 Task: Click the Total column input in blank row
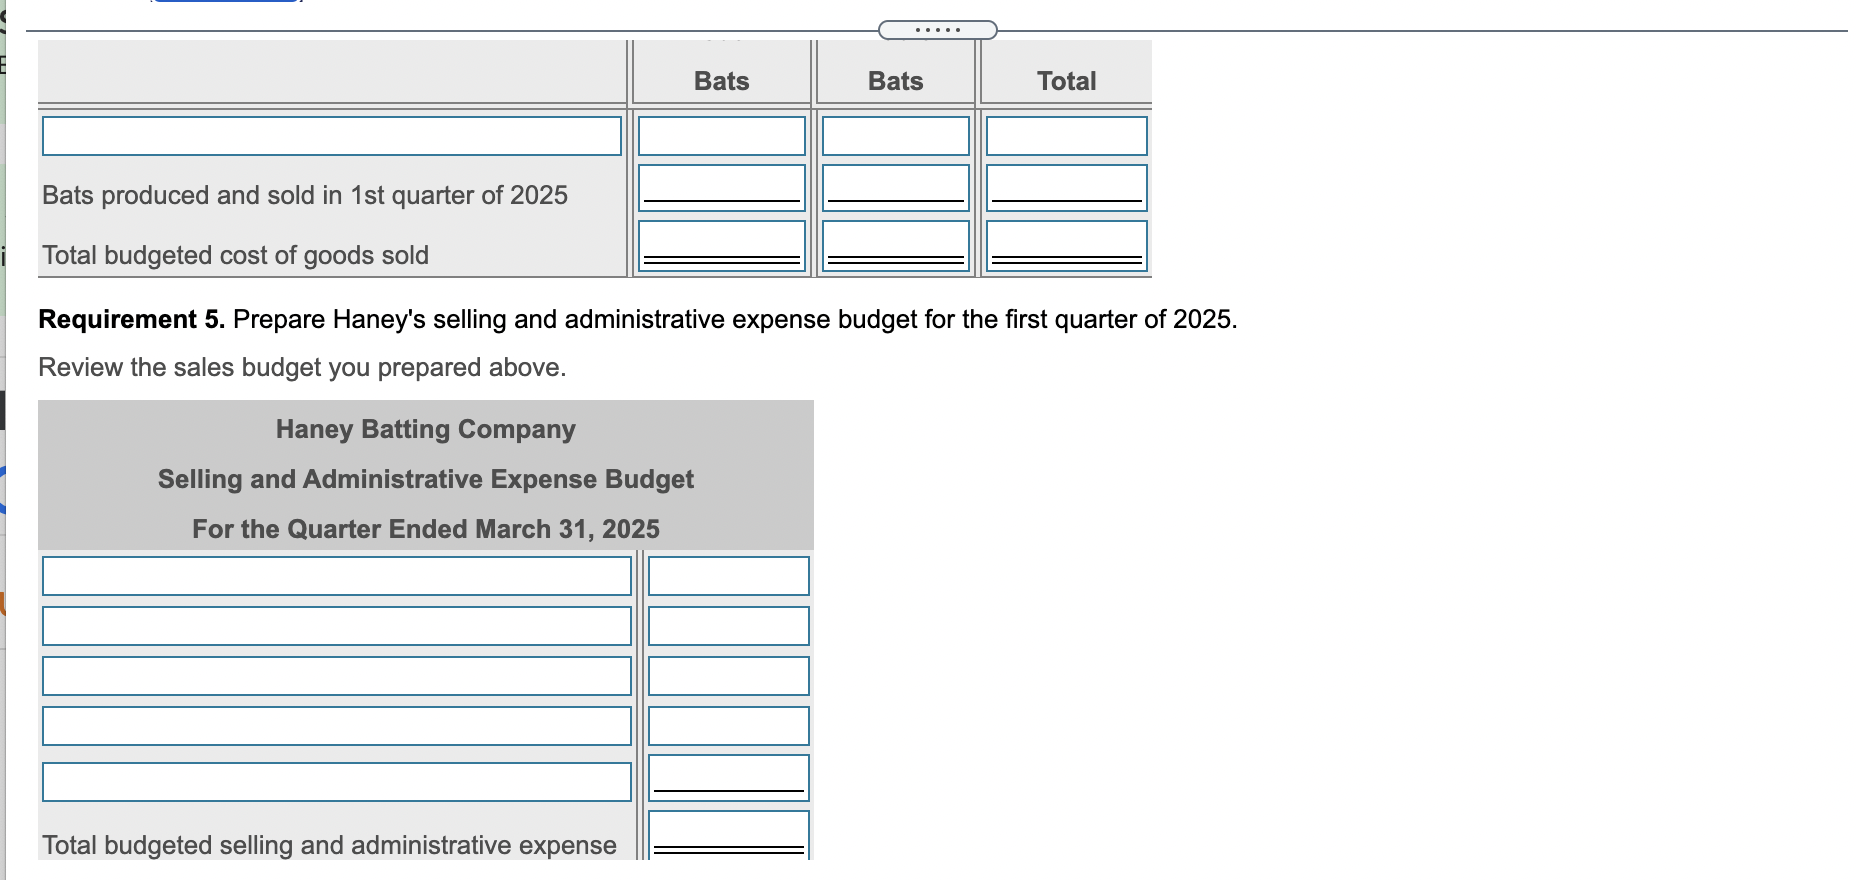1067,136
